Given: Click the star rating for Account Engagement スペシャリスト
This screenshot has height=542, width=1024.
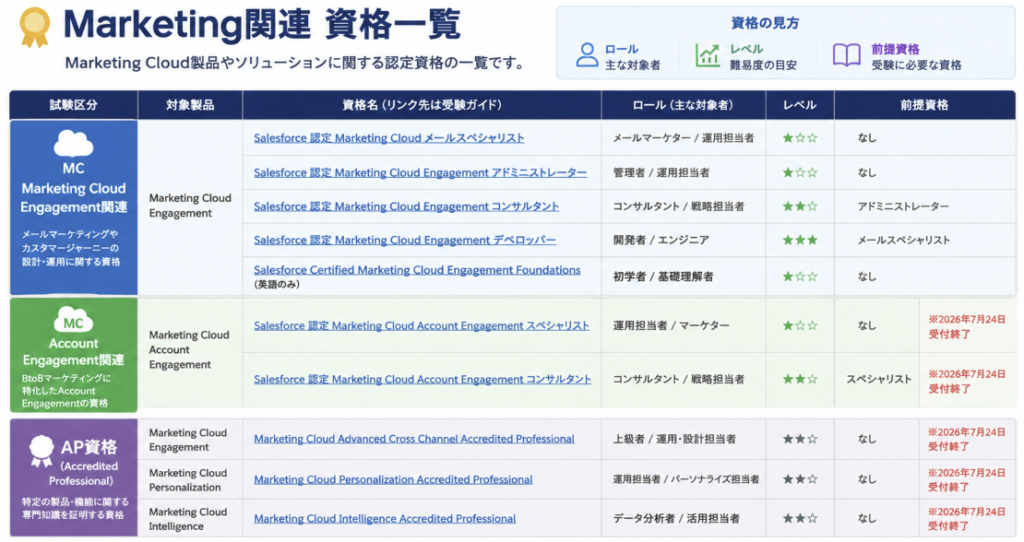Looking at the screenshot, I should point(800,325).
